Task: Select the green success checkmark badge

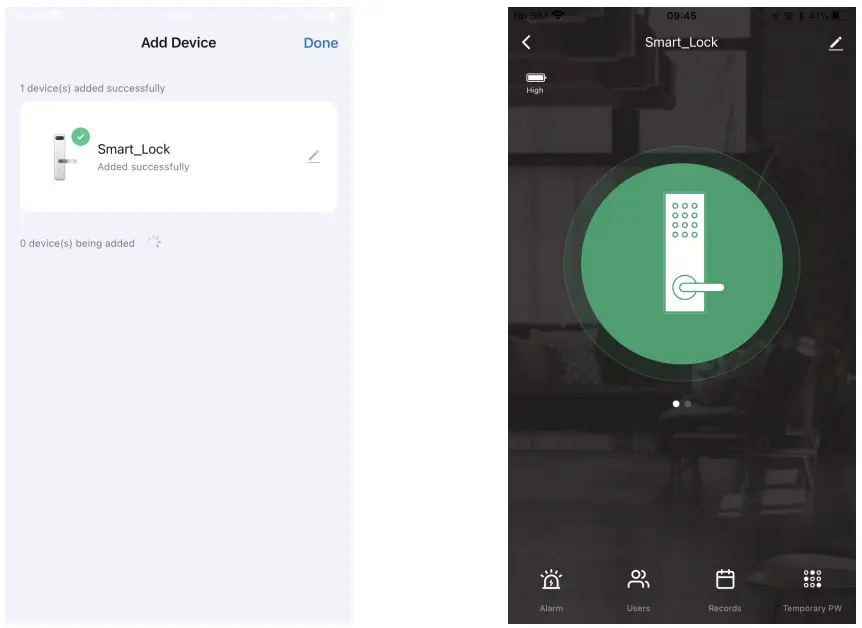Action: point(81,136)
